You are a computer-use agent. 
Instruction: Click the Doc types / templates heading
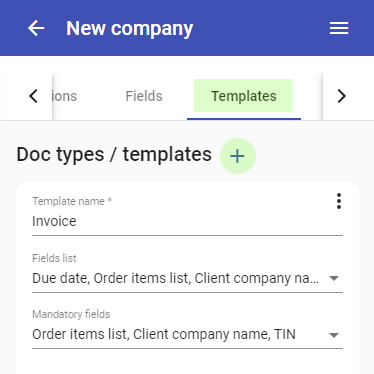(114, 154)
